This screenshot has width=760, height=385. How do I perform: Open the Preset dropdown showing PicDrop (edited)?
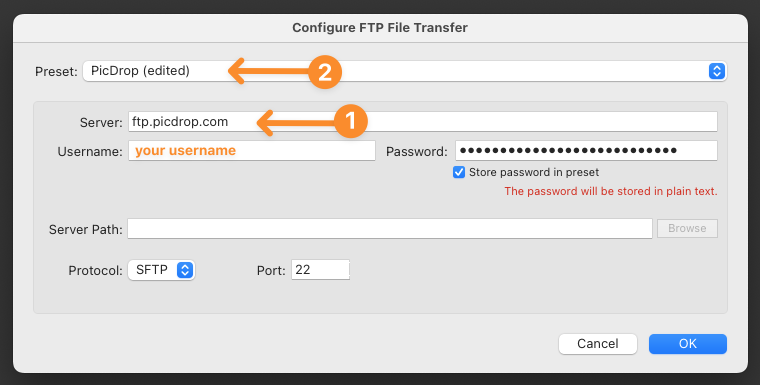404,71
